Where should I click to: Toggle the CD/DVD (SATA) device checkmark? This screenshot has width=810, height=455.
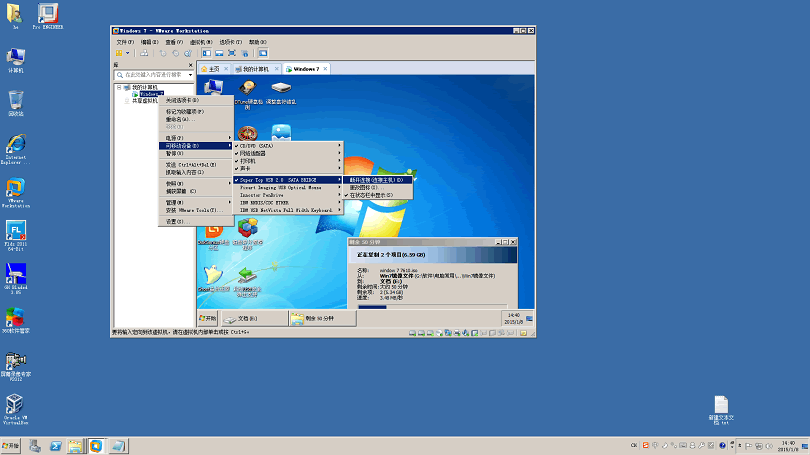pyautogui.click(x=256, y=145)
